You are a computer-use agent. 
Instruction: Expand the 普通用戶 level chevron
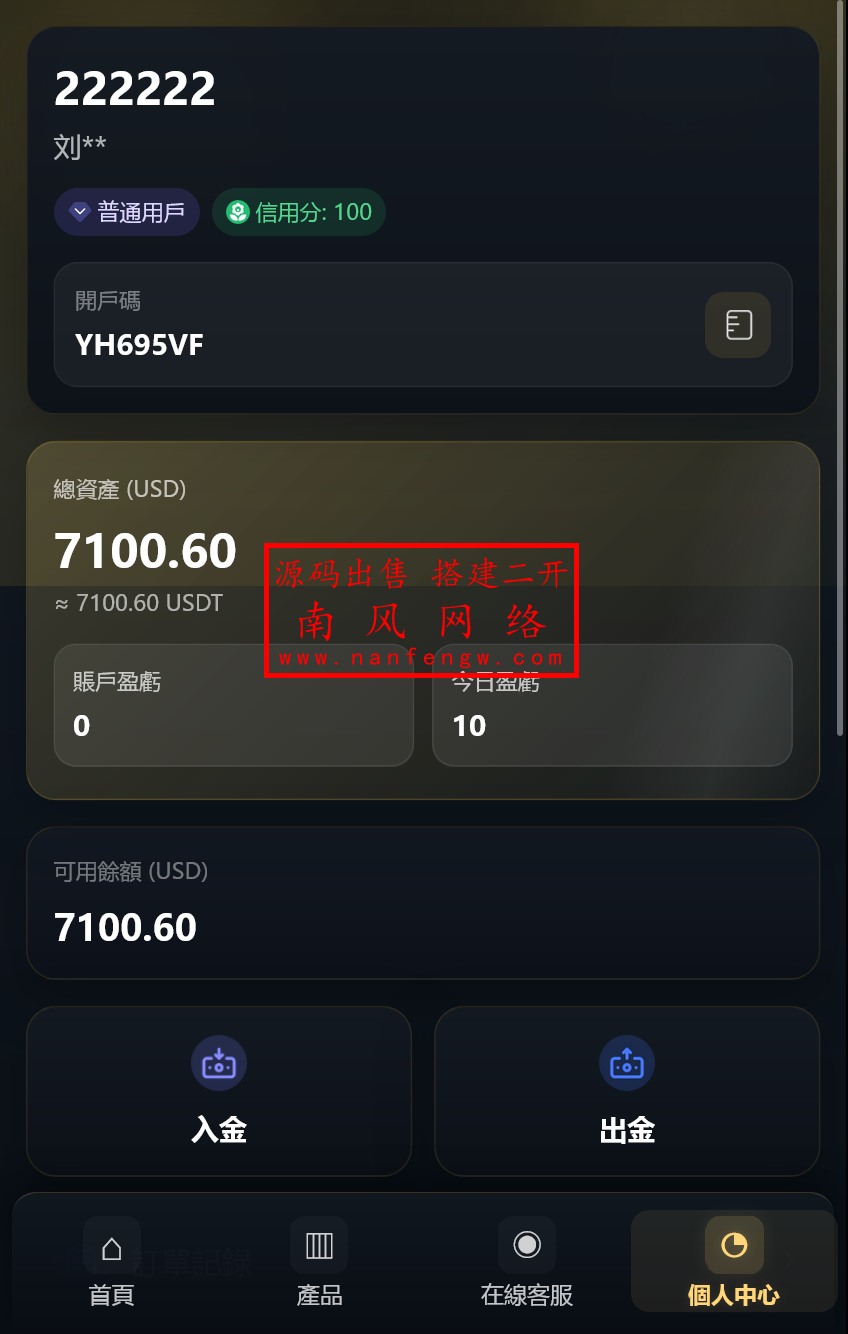pos(80,212)
